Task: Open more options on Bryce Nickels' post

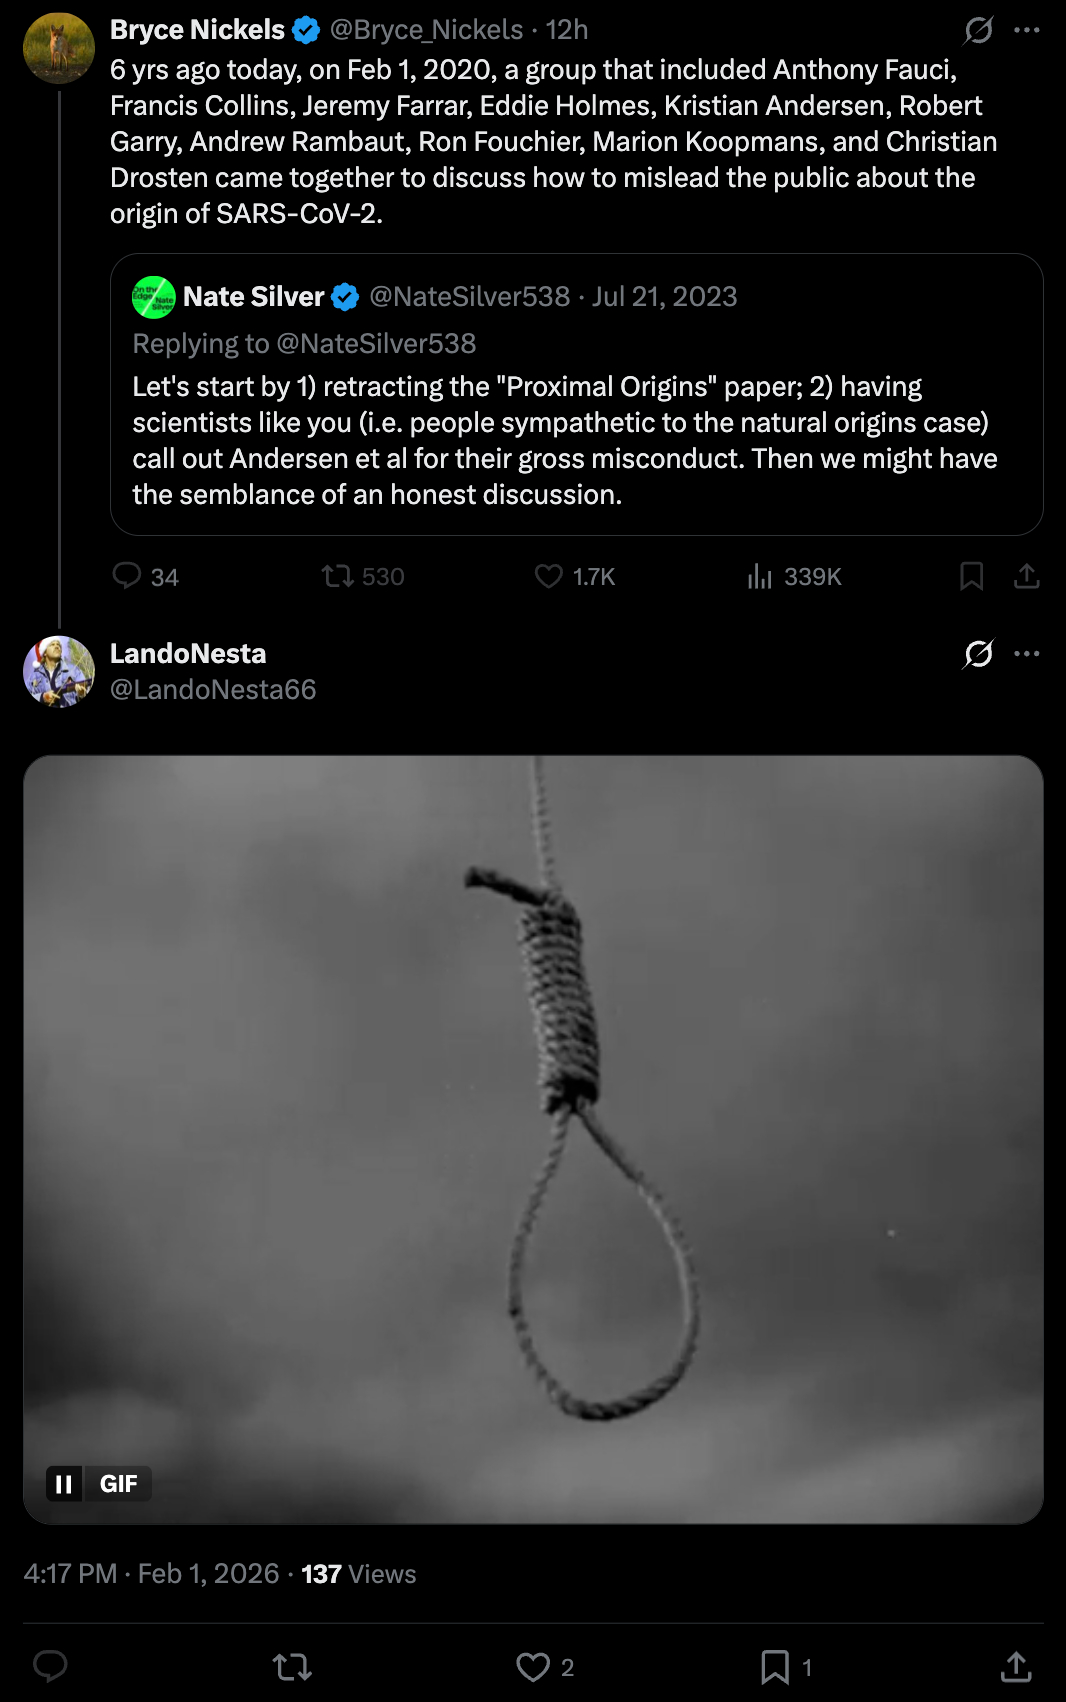Action: coord(1027,31)
